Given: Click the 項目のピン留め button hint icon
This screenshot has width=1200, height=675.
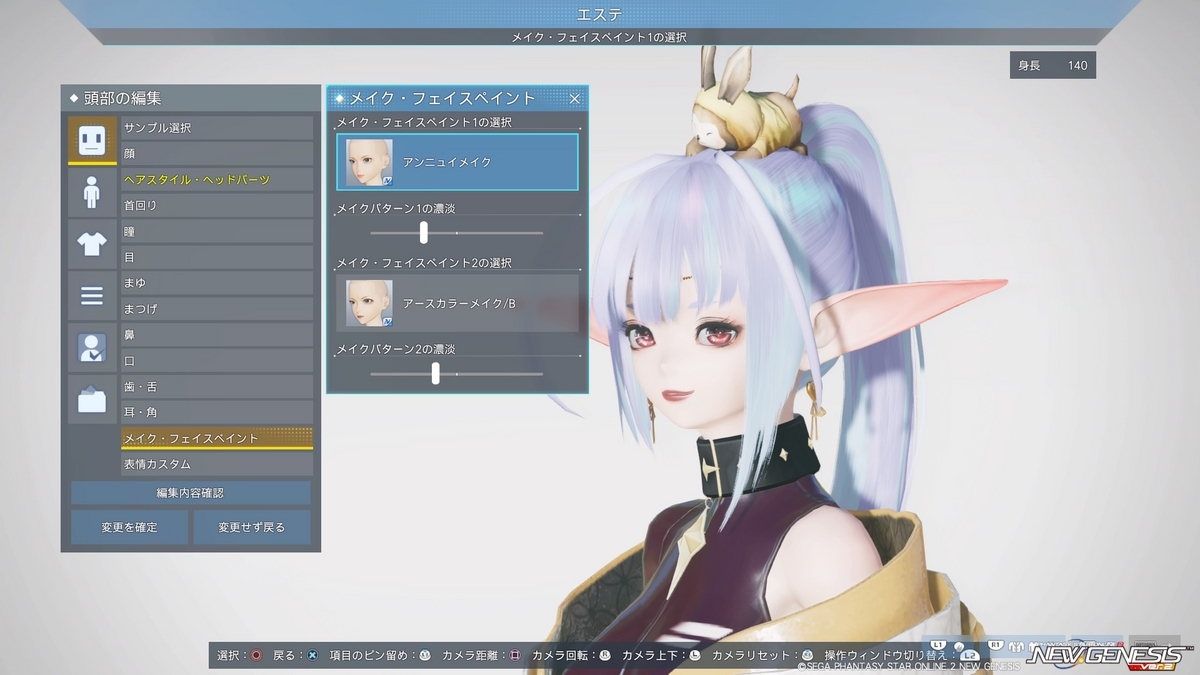Looking at the screenshot, I should coord(425,655).
